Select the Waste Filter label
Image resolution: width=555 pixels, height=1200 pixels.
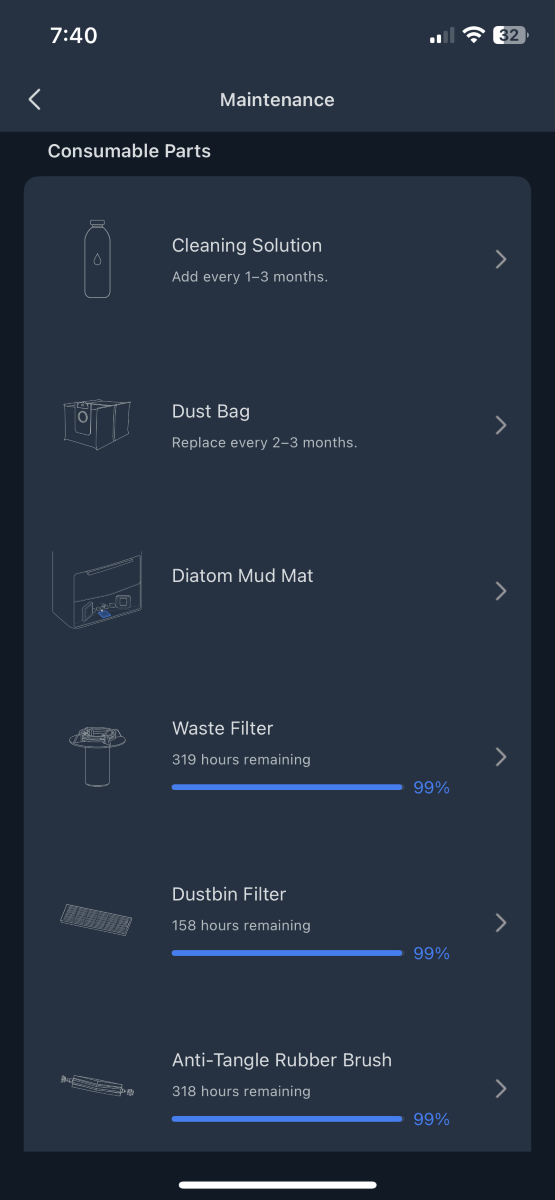pos(222,728)
